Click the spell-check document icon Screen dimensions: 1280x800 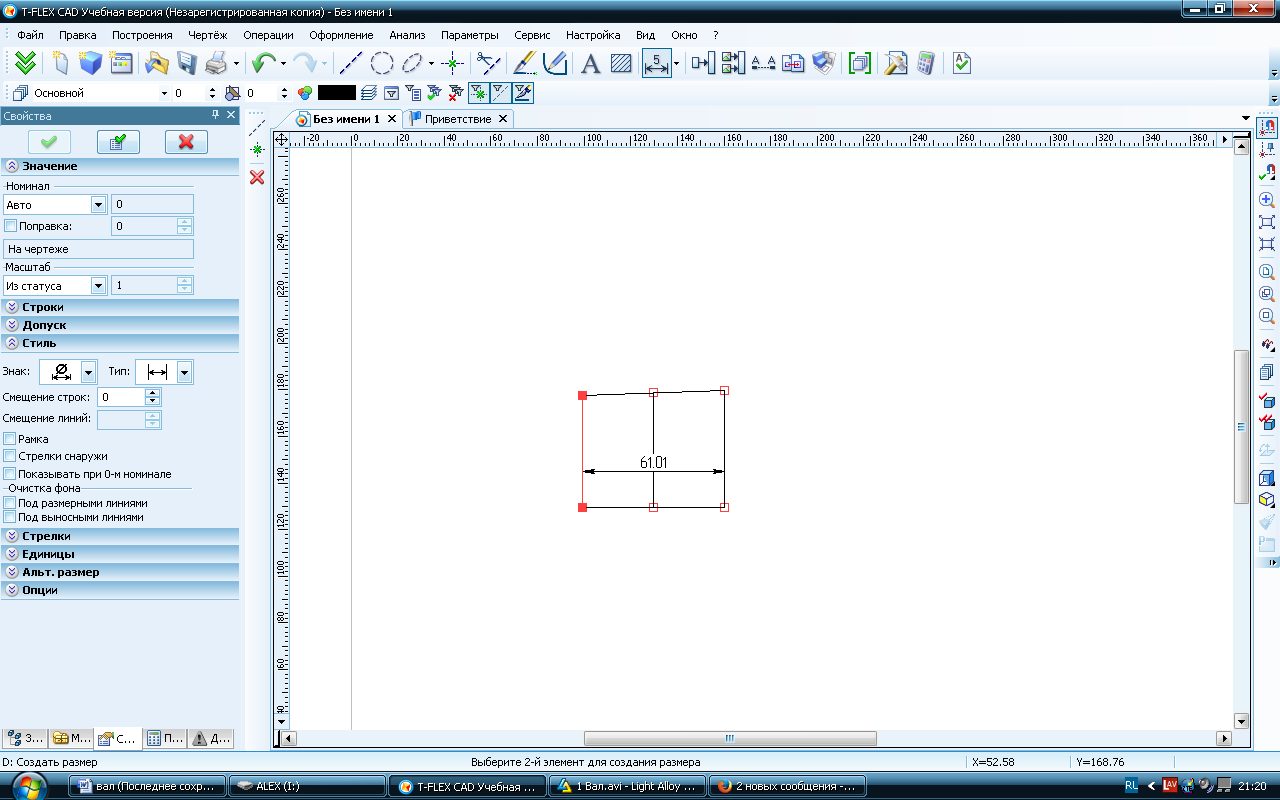point(961,63)
